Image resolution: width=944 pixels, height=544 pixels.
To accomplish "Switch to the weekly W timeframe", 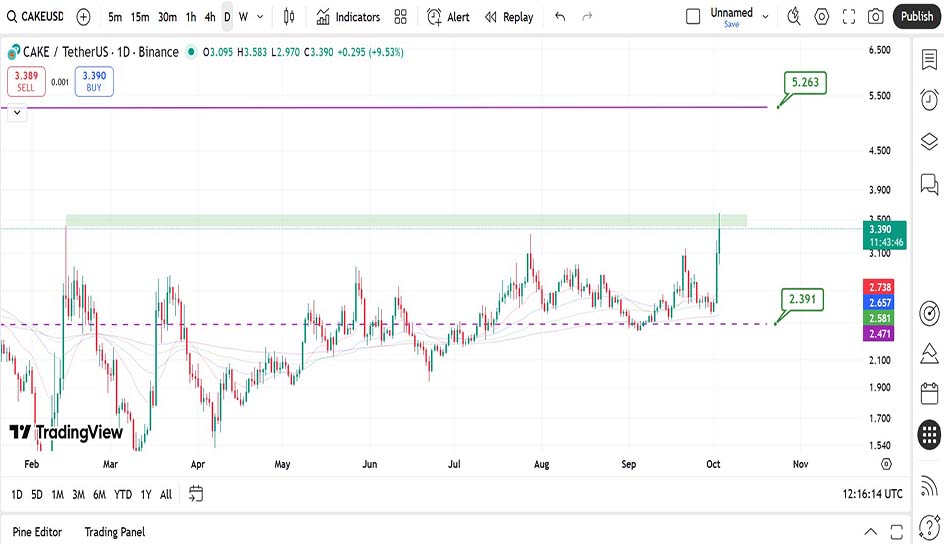I will pyautogui.click(x=244, y=17).
